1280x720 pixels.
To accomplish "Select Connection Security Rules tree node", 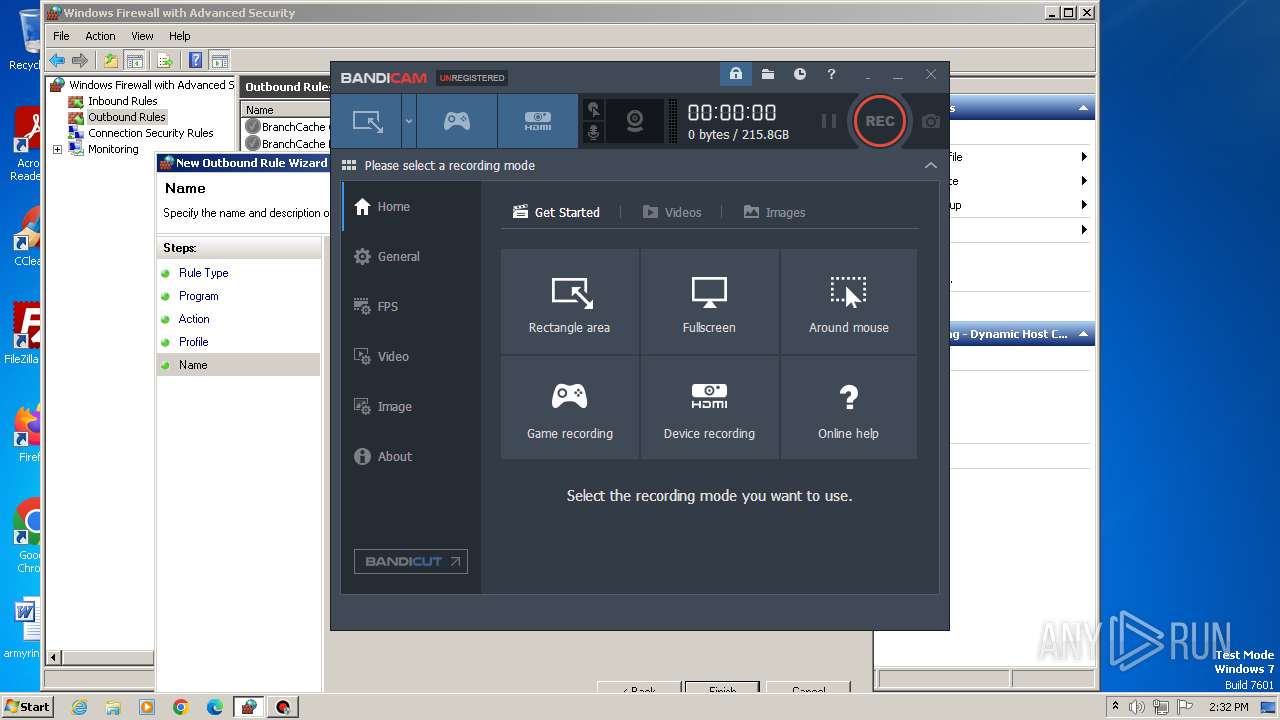I will coord(150,133).
